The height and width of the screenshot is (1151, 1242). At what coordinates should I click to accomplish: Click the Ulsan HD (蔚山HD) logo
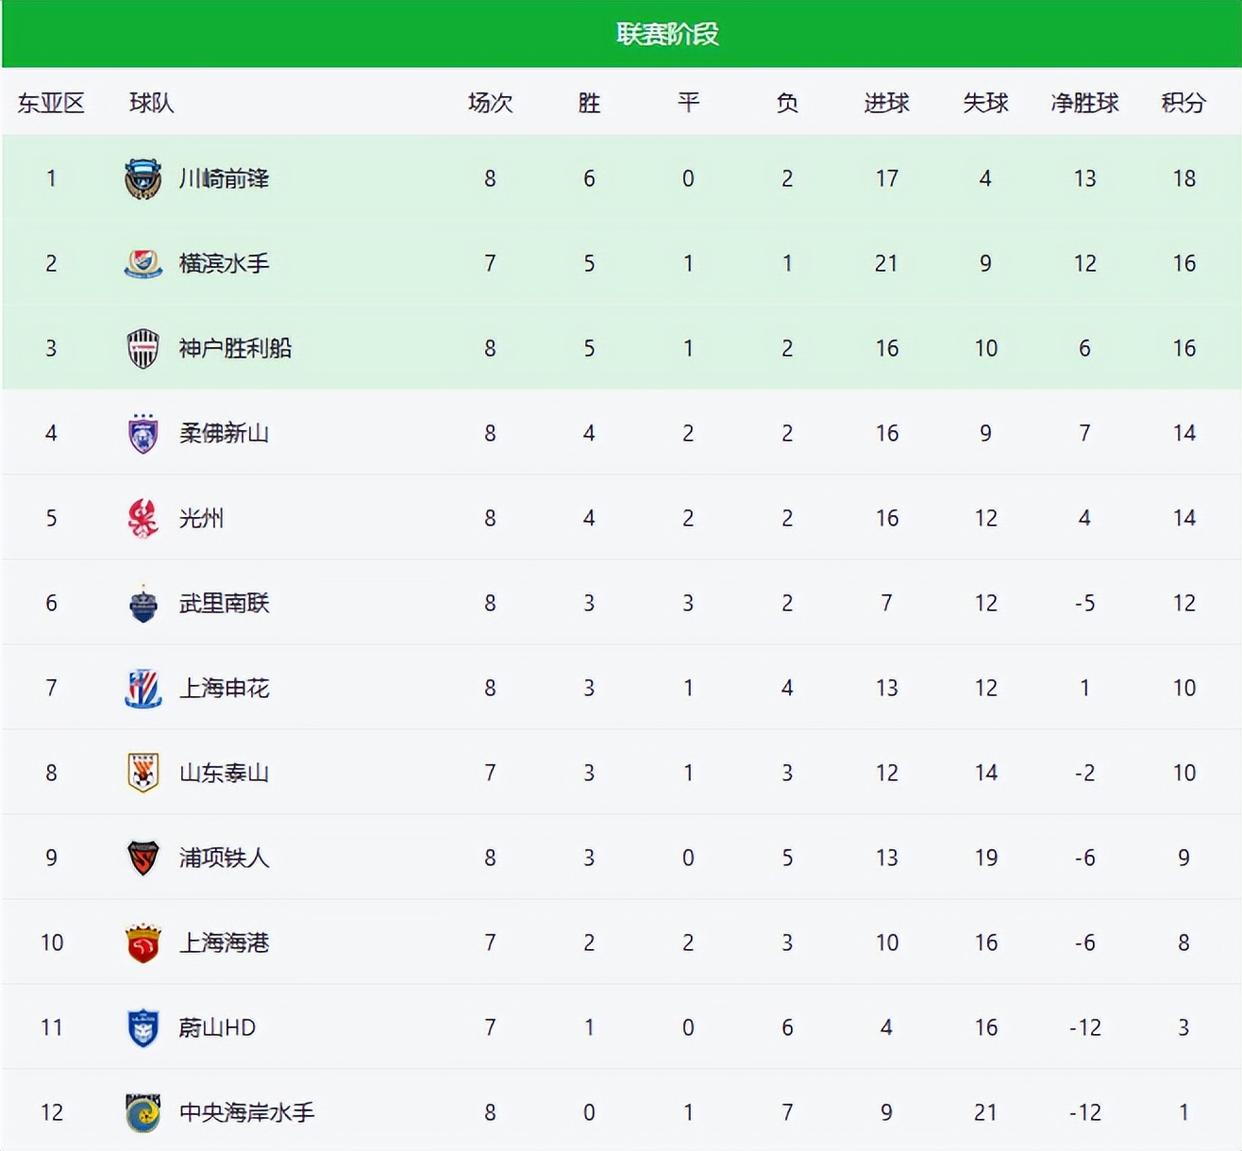(x=143, y=1028)
